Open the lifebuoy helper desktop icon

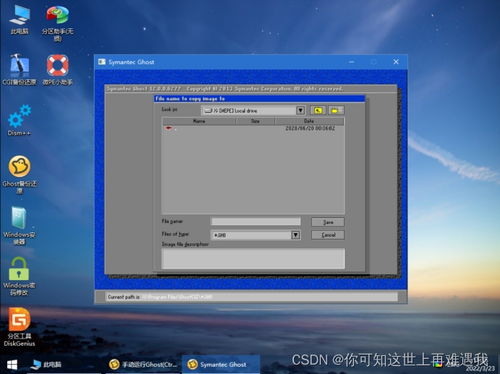coord(57,69)
